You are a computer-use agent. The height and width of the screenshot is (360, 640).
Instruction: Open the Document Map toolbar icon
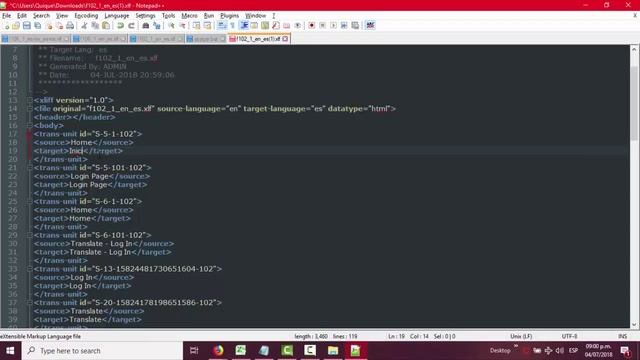(265, 25)
